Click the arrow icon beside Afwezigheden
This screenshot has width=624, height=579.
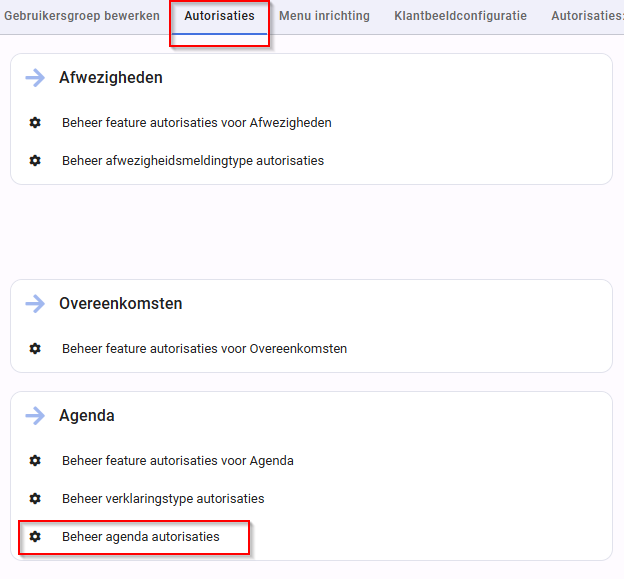(x=35, y=78)
